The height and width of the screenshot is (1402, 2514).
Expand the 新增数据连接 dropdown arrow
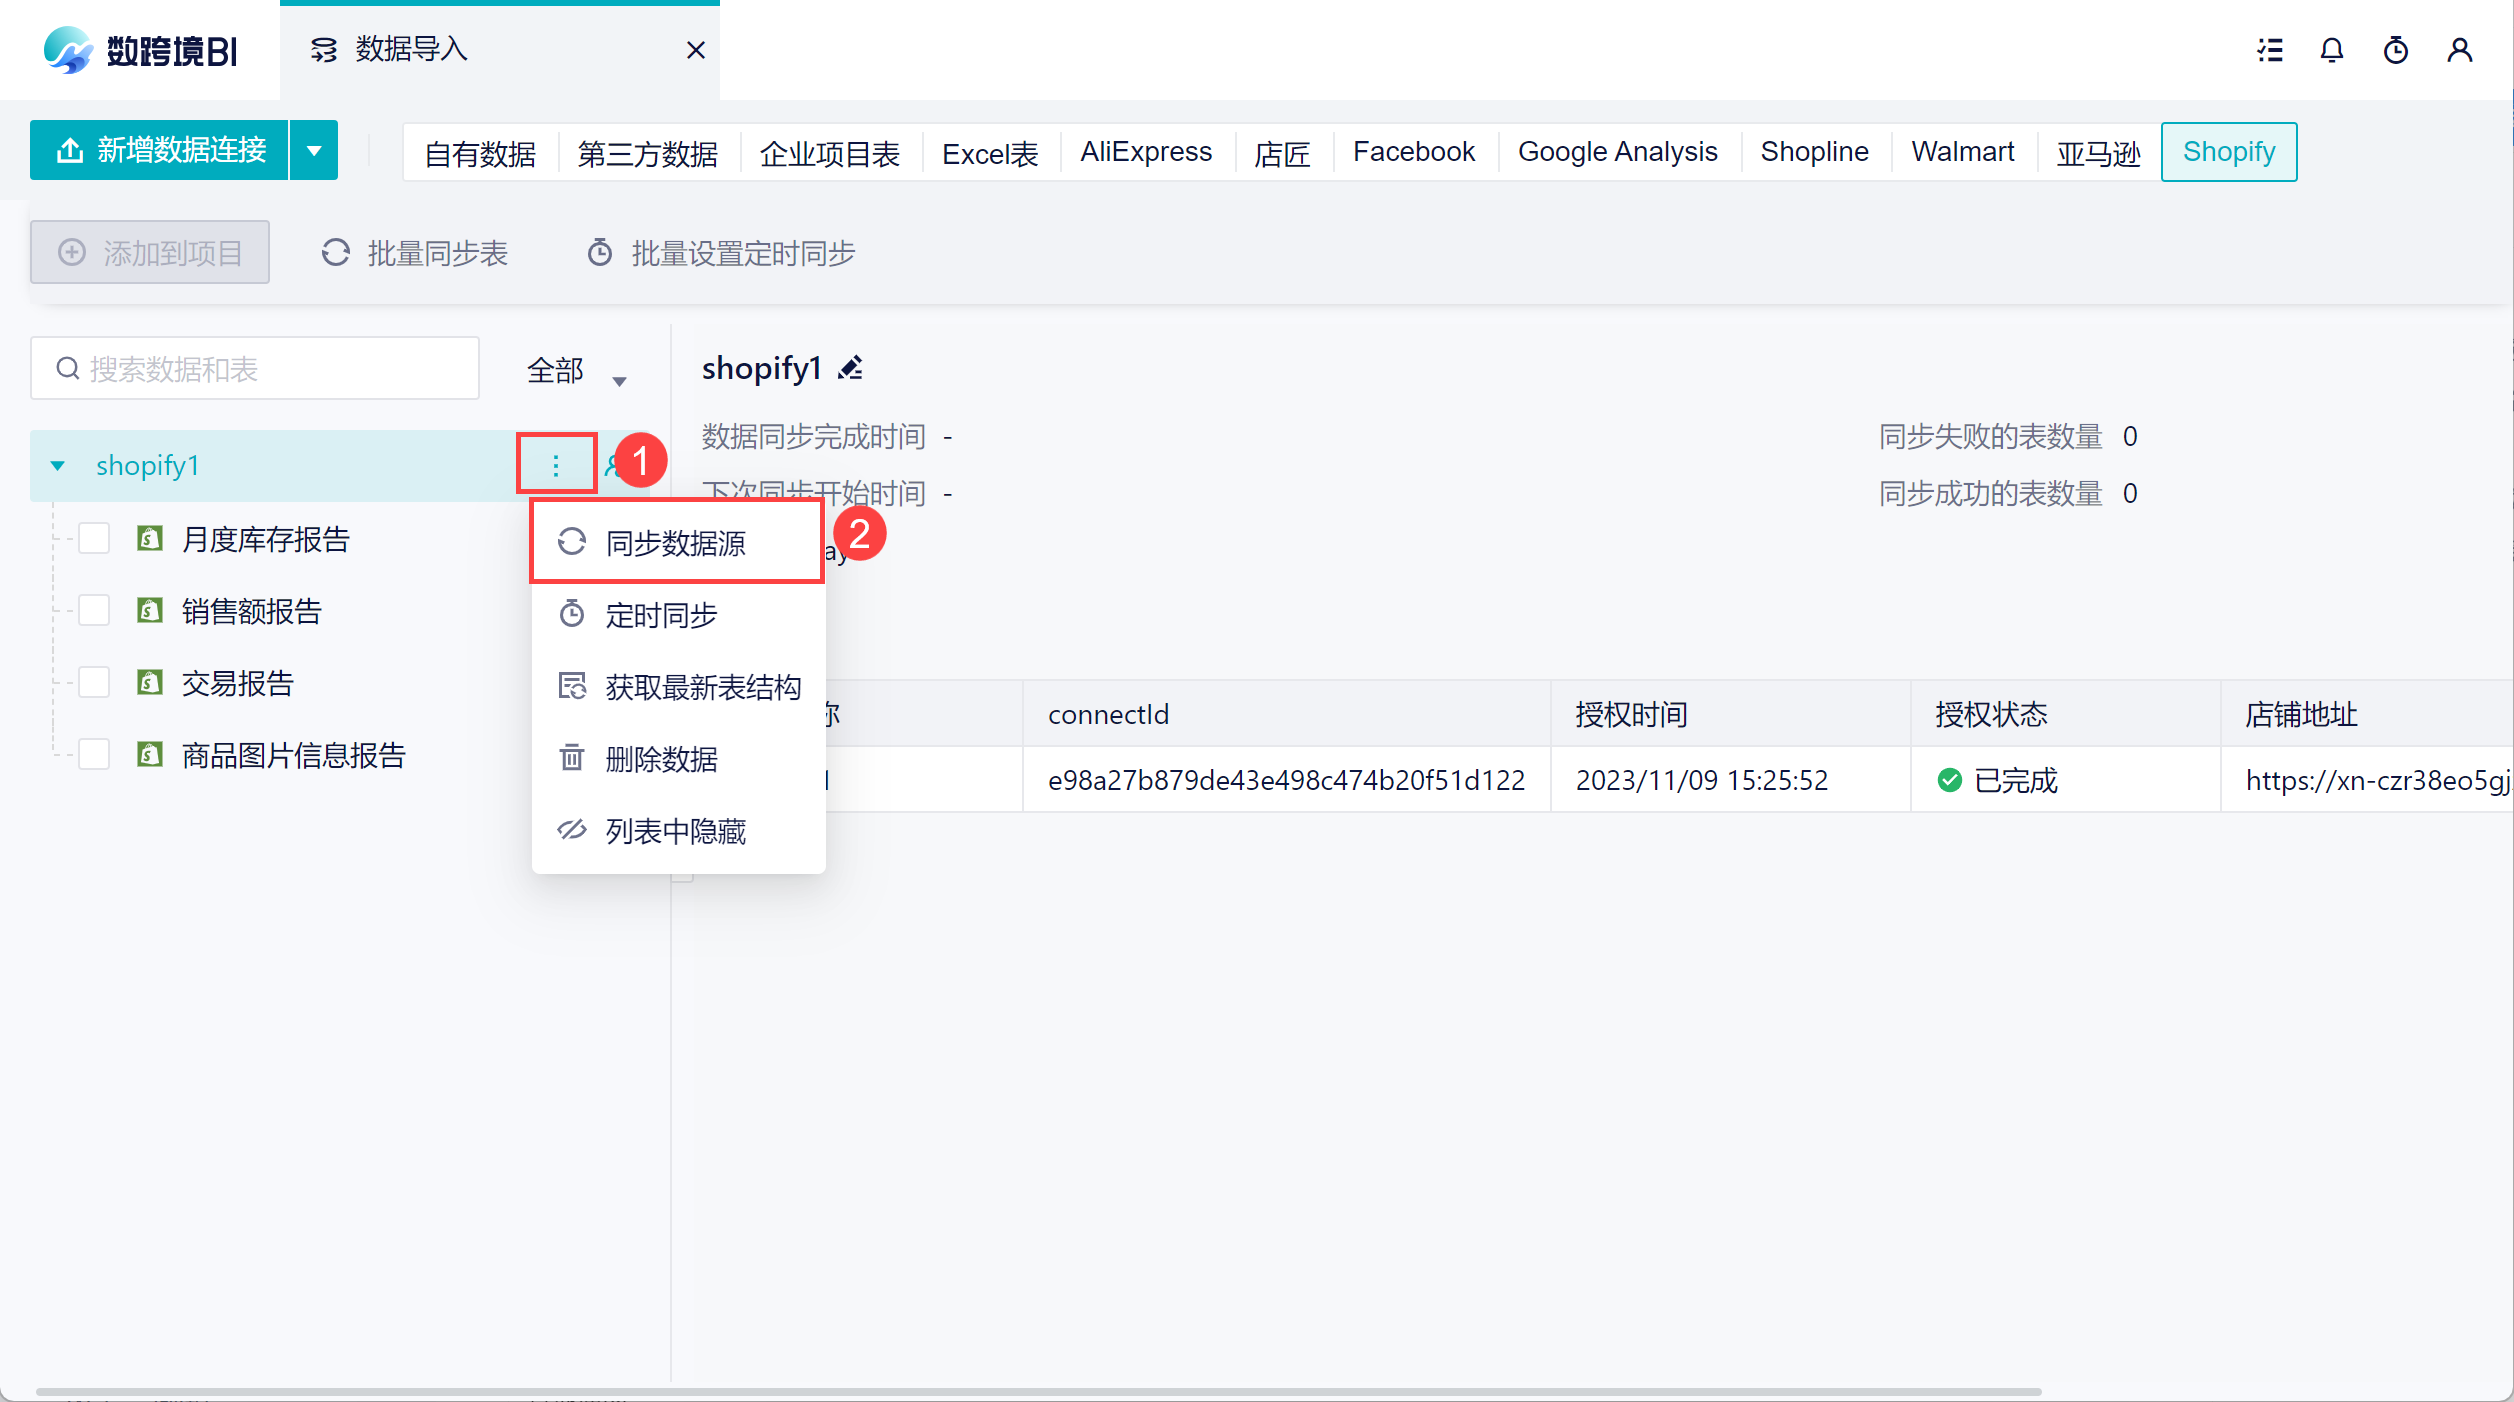click(314, 151)
